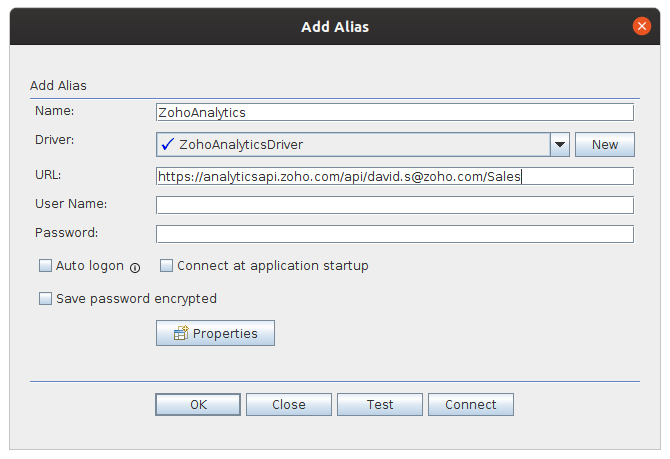Click the Auto logon info icon
Screen dimensions: 670x459
(135, 267)
